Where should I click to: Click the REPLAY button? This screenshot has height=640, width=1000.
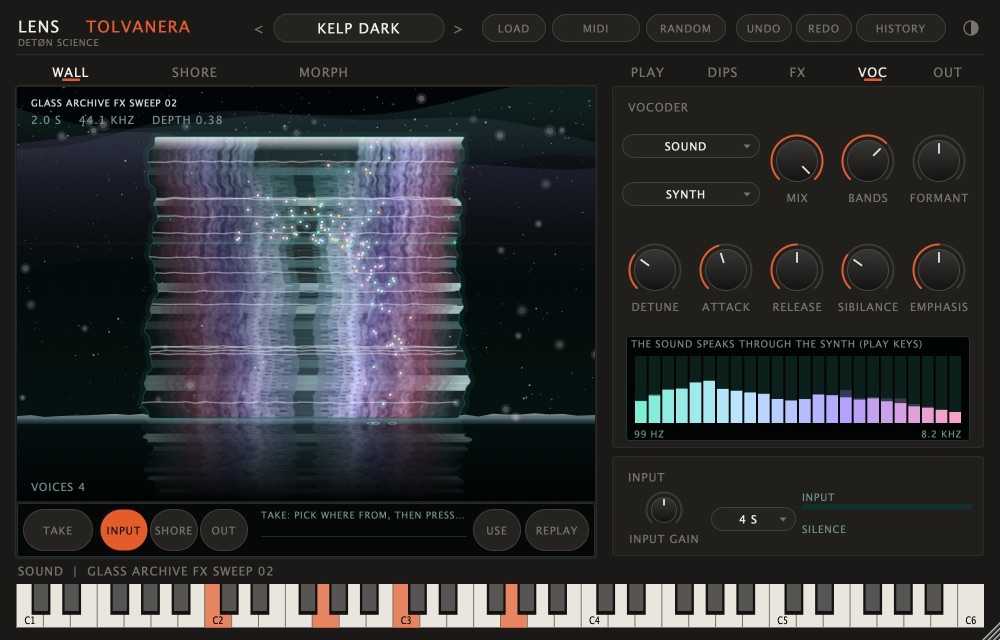point(557,530)
